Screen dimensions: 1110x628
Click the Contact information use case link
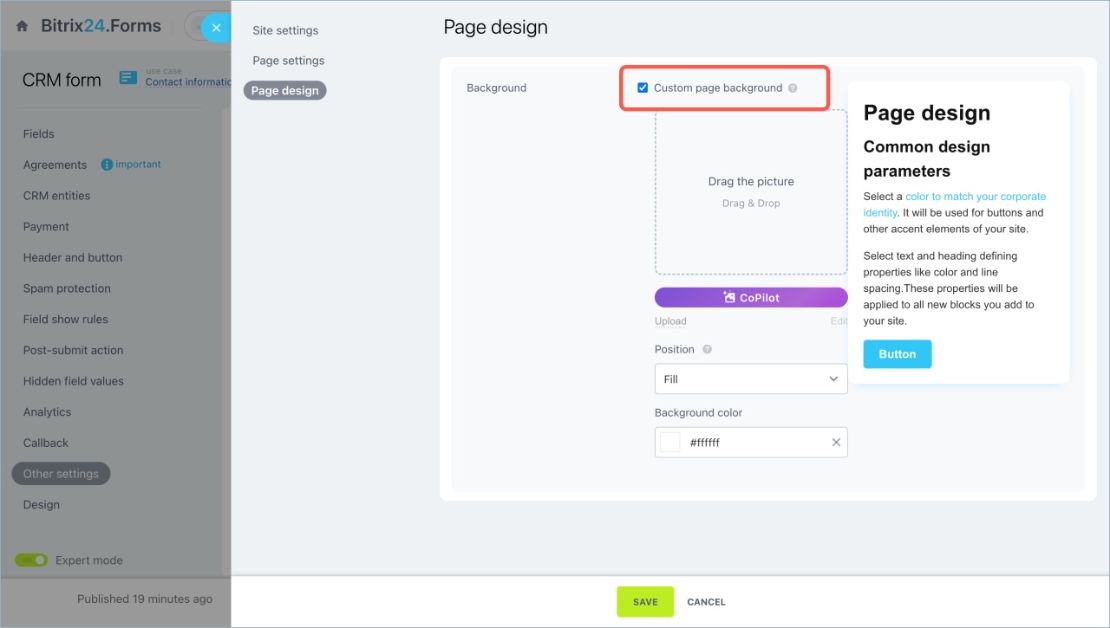click(x=188, y=82)
